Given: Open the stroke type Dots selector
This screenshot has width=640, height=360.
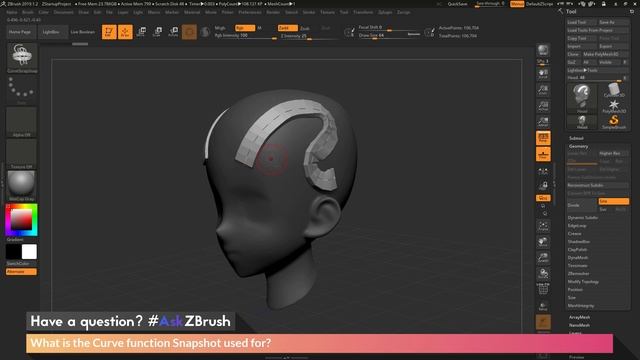Looking at the screenshot, I should tap(22, 90).
